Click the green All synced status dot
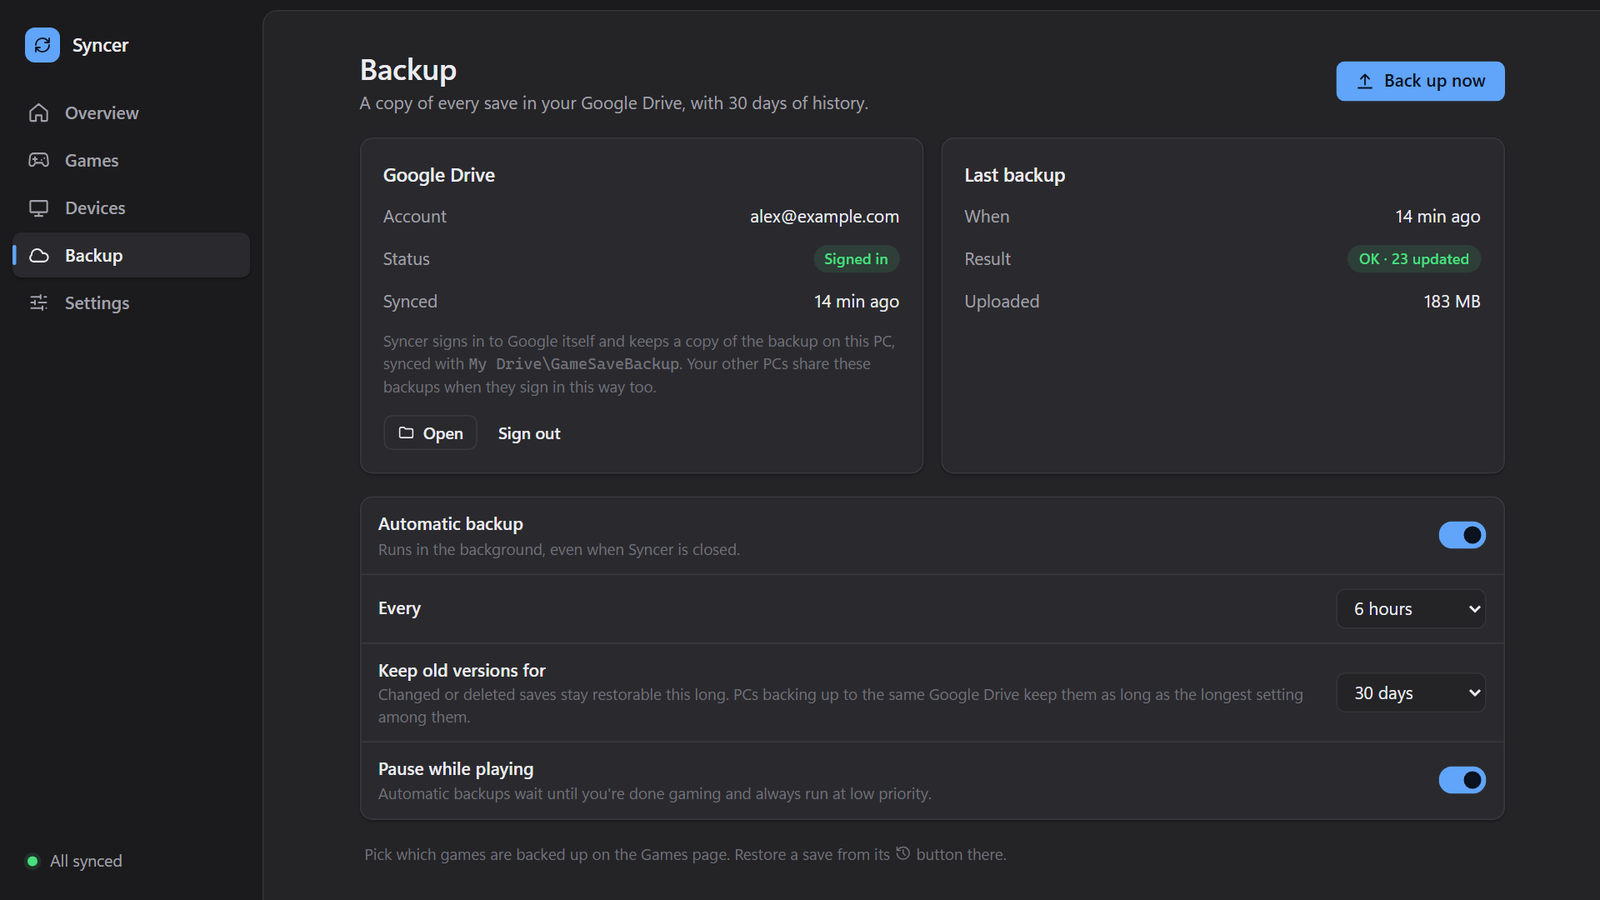This screenshot has height=900, width=1600. point(33,861)
